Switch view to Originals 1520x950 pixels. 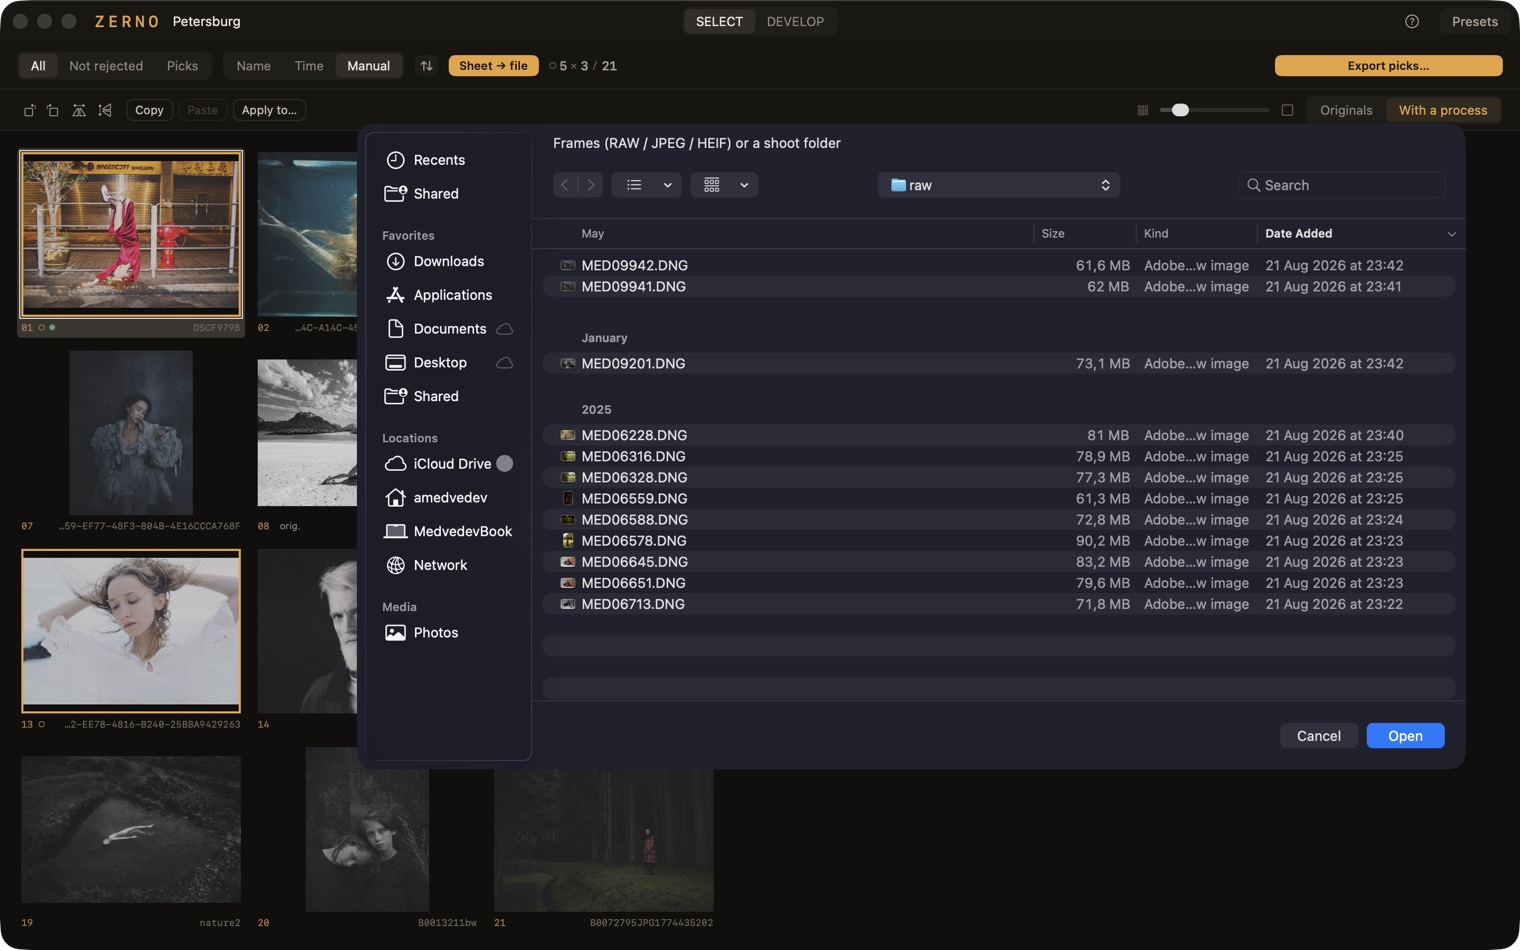1346,110
